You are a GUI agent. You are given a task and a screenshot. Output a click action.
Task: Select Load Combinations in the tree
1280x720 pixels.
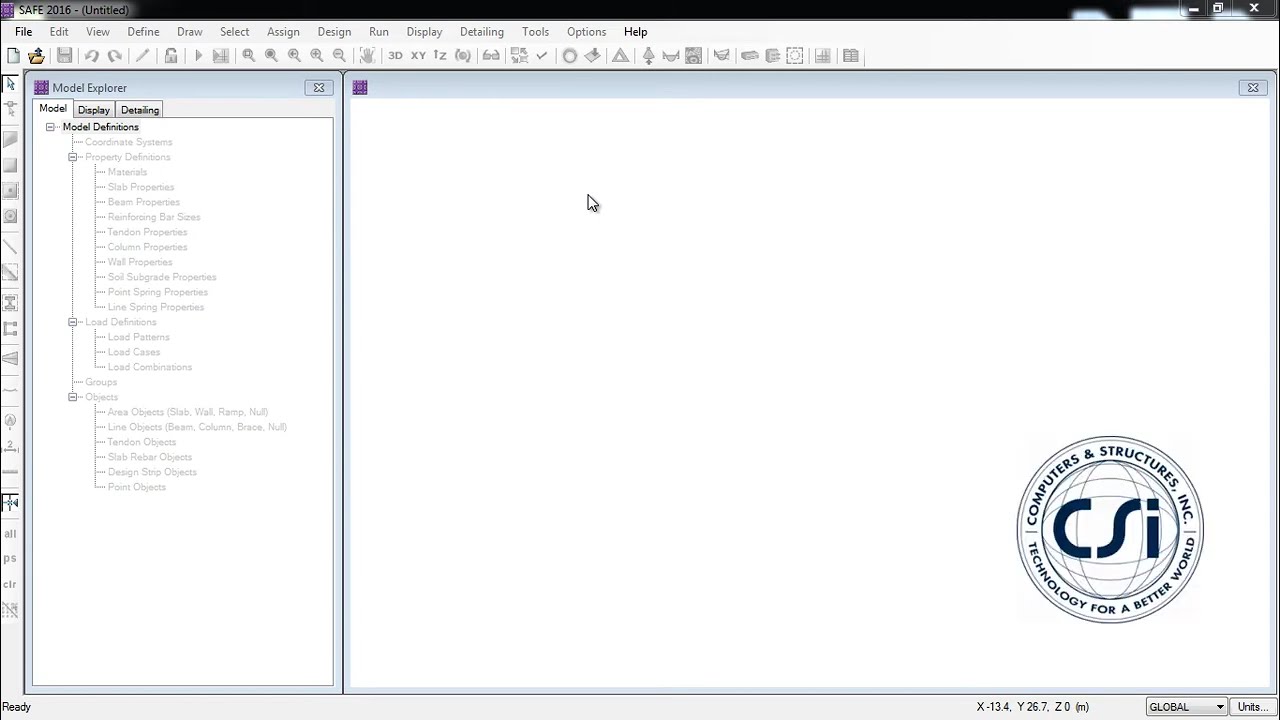point(150,367)
